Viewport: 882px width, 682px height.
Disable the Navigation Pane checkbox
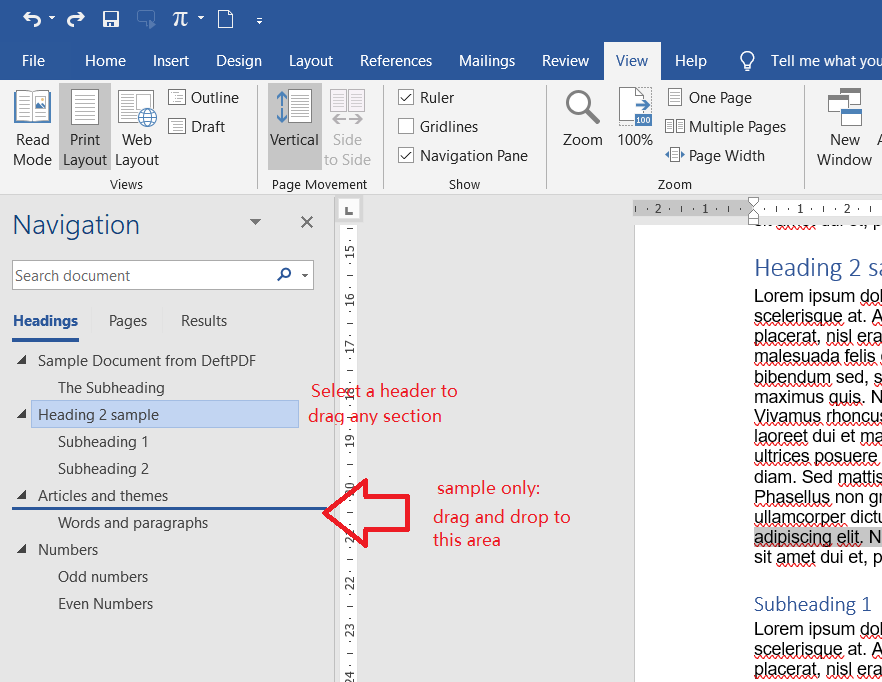pos(406,156)
